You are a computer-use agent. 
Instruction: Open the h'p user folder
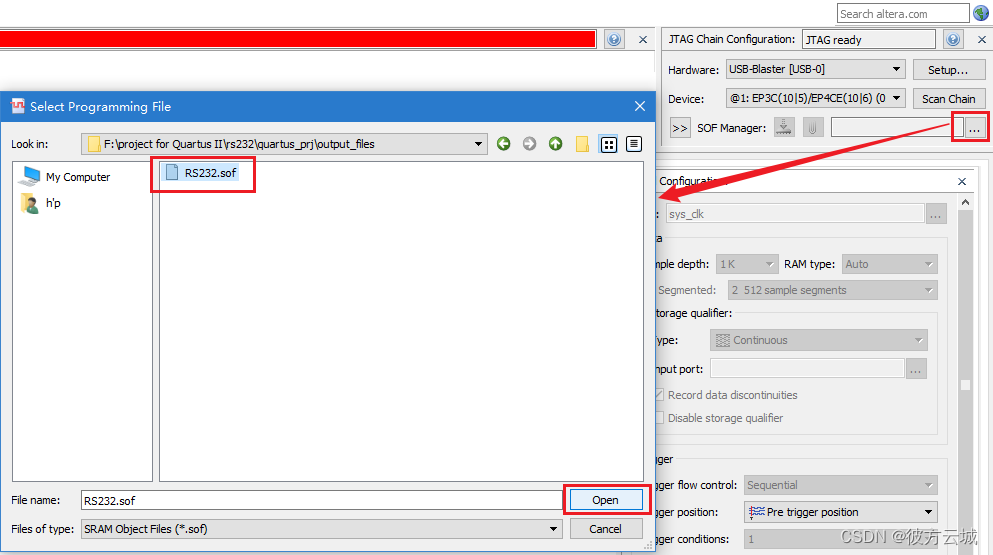click(x=41, y=203)
